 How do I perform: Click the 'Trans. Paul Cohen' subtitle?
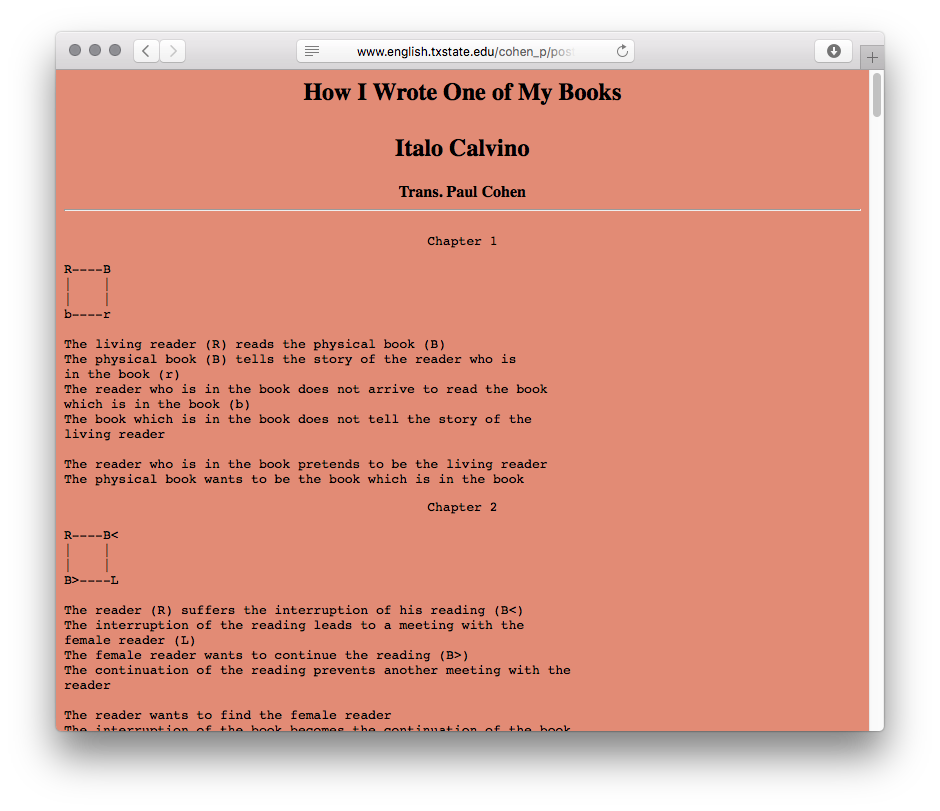(x=462, y=192)
